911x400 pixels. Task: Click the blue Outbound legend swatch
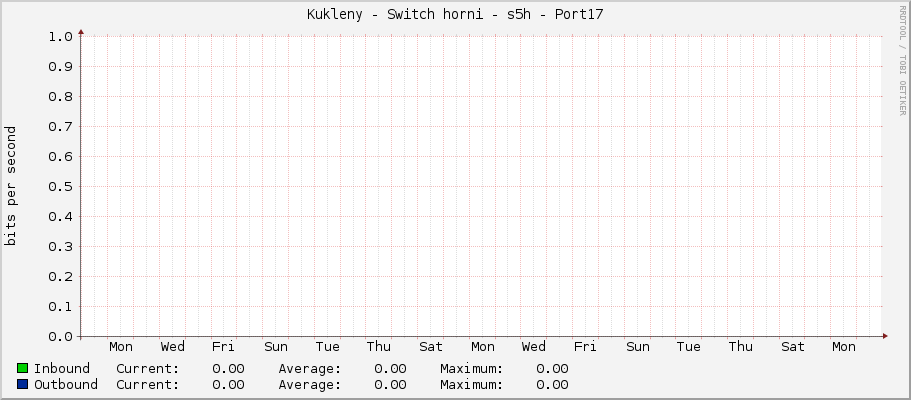(x=23, y=384)
